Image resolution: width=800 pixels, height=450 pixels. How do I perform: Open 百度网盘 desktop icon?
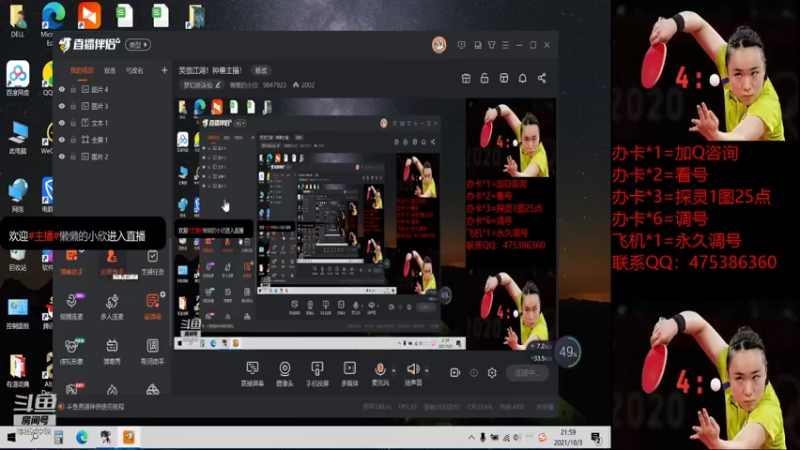(x=18, y=78)
